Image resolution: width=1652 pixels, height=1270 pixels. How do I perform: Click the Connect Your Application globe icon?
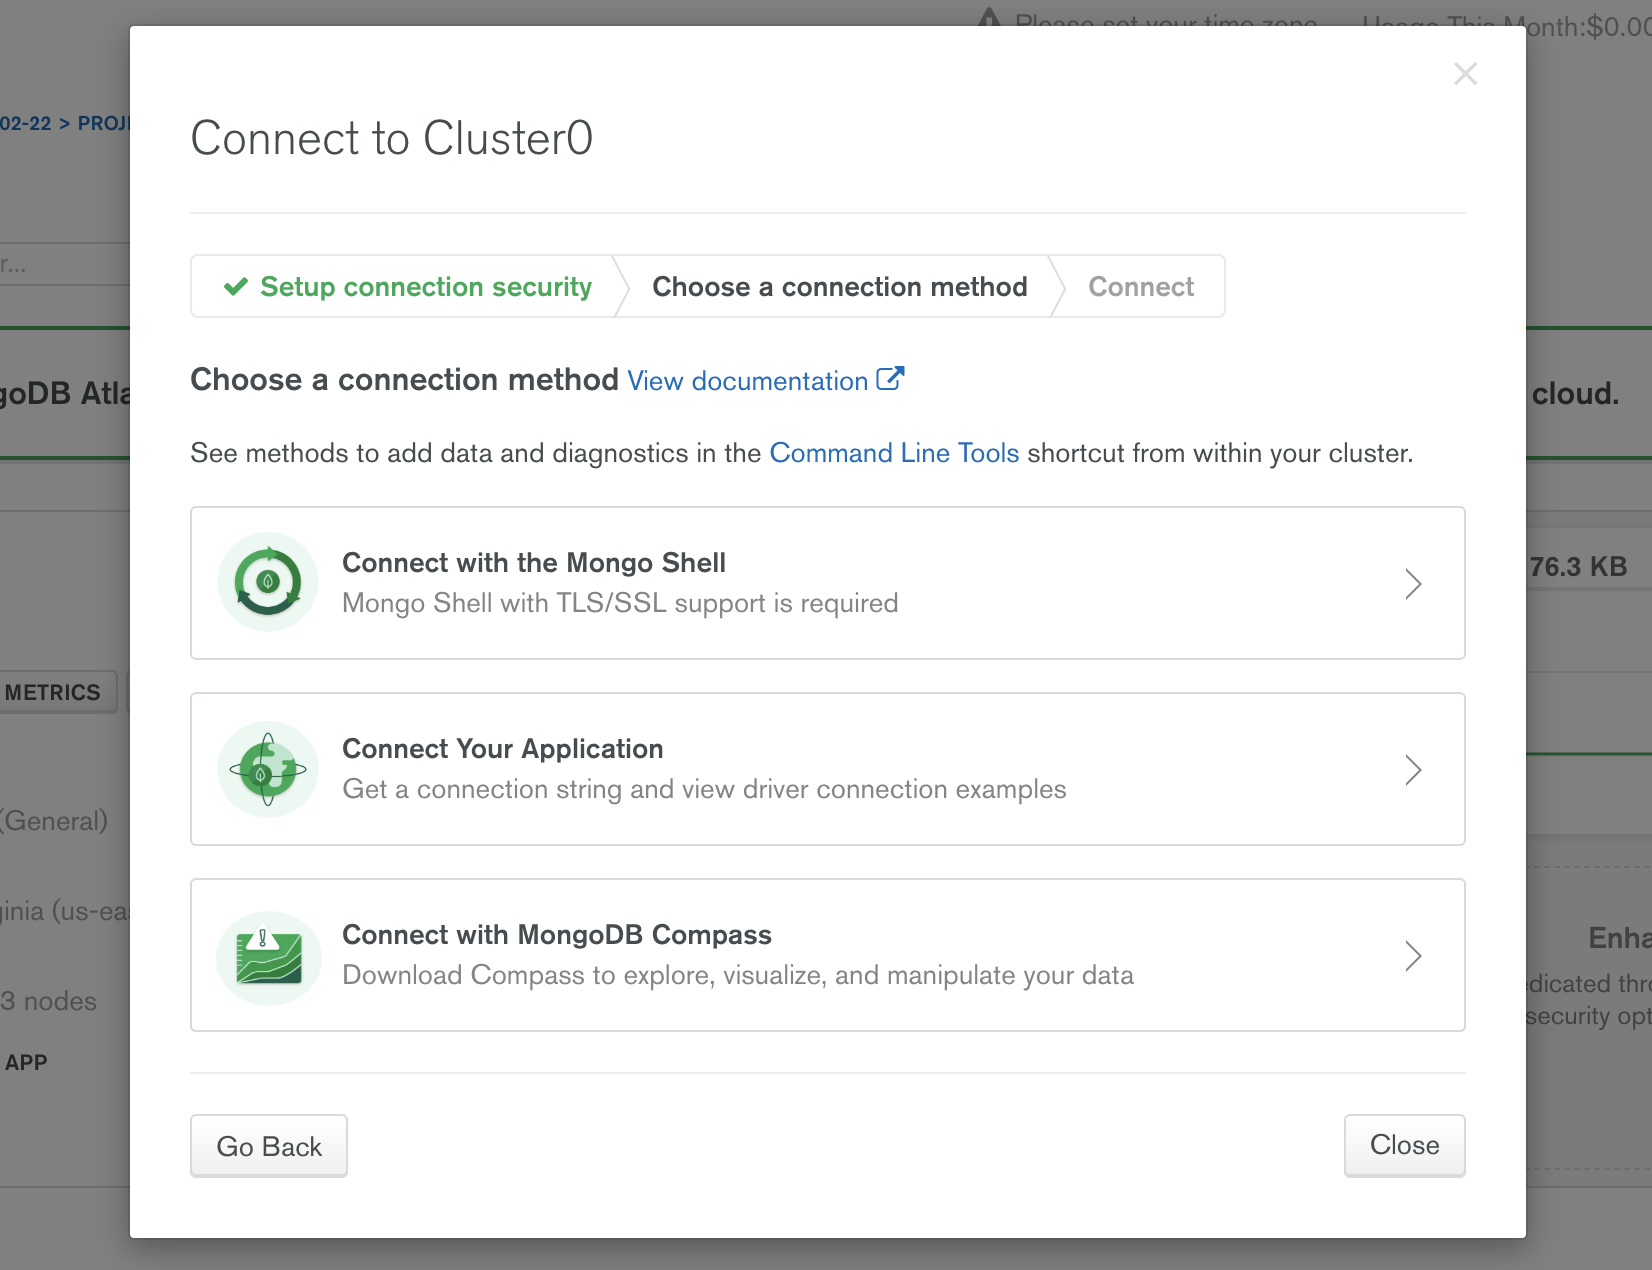(x=268, y=769)
